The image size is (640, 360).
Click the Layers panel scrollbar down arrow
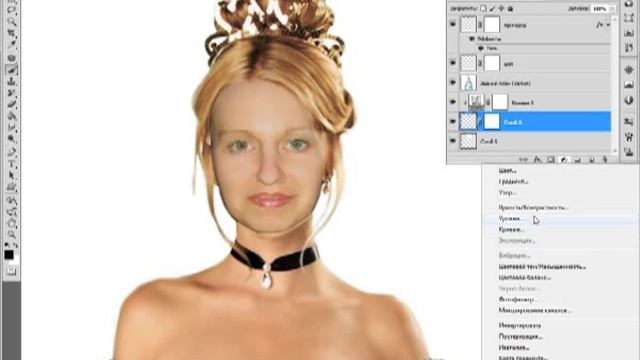[x=615, y=151]
